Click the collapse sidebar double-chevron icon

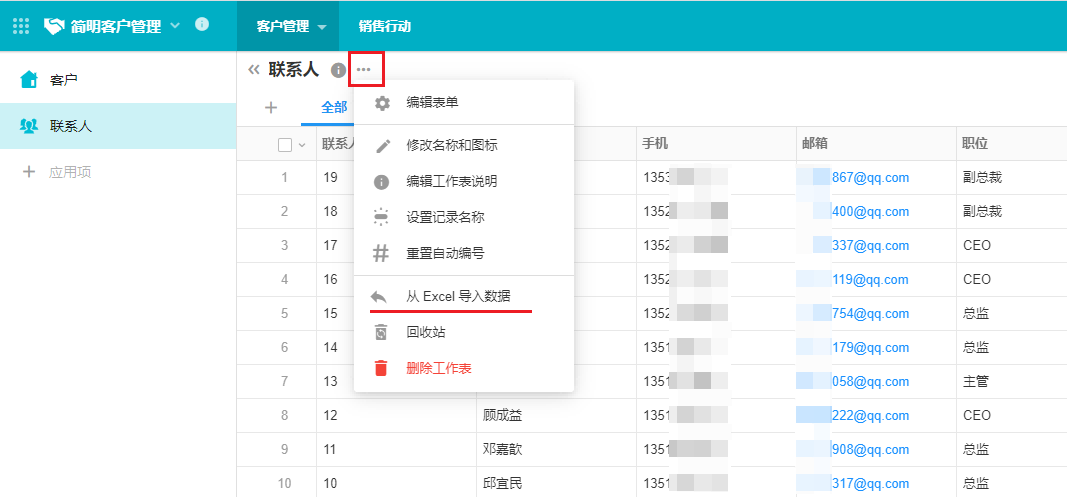point(253,69)
